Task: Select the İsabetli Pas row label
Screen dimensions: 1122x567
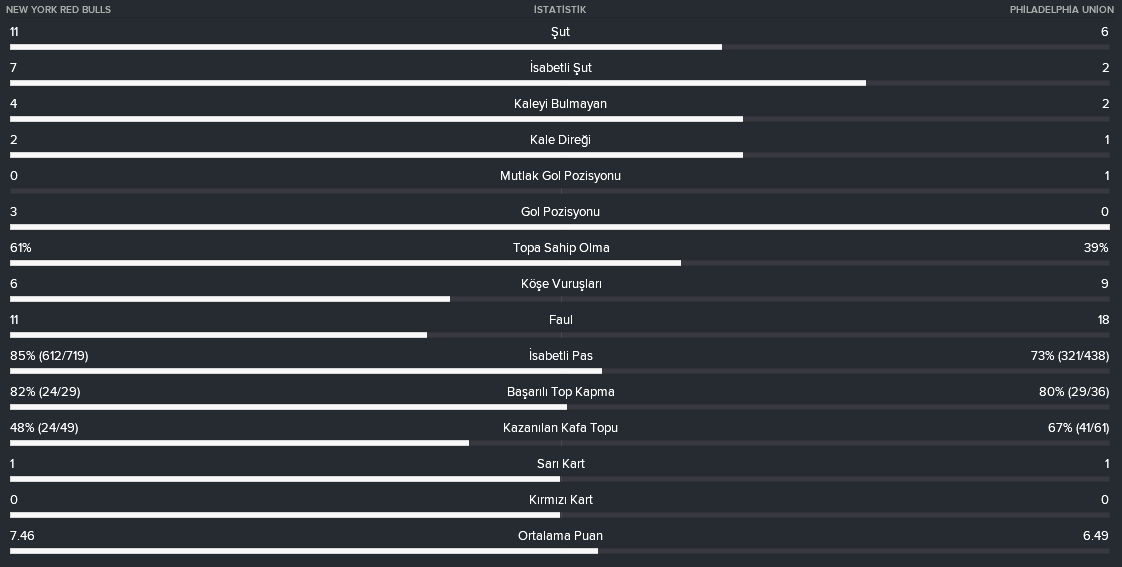Action: point(561,356)
